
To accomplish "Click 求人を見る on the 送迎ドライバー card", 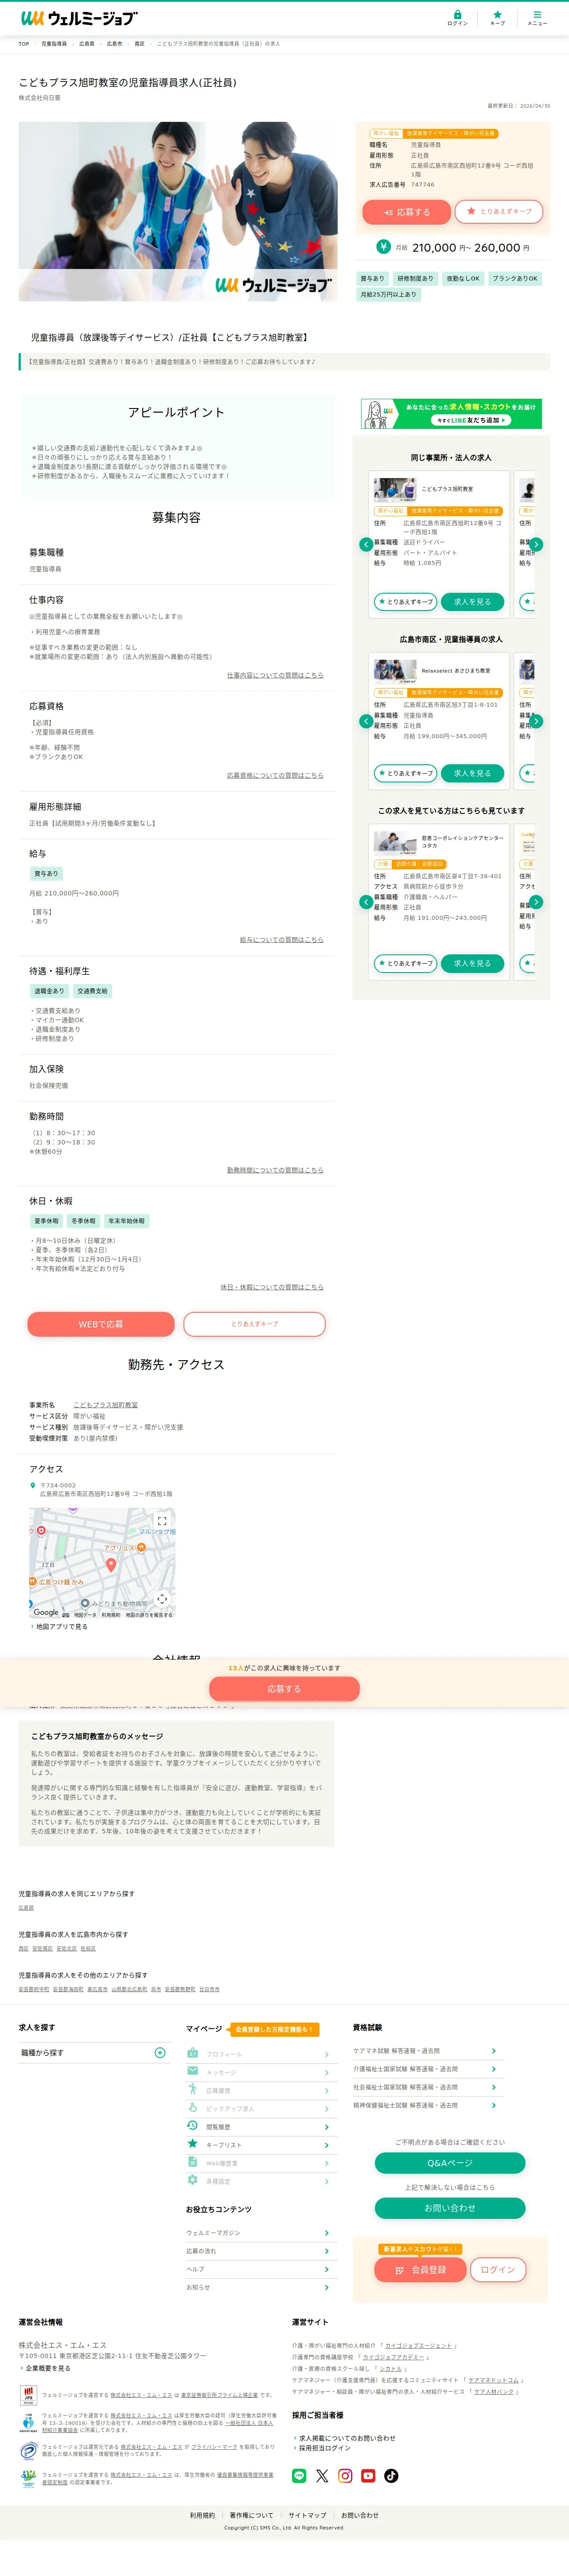I will click(472, 602).
